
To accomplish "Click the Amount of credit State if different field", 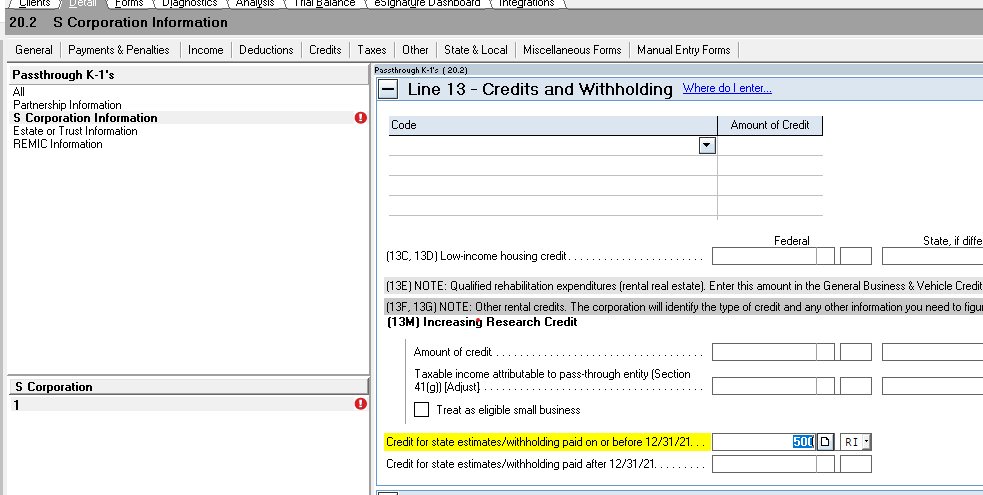I will click(932, 352).
